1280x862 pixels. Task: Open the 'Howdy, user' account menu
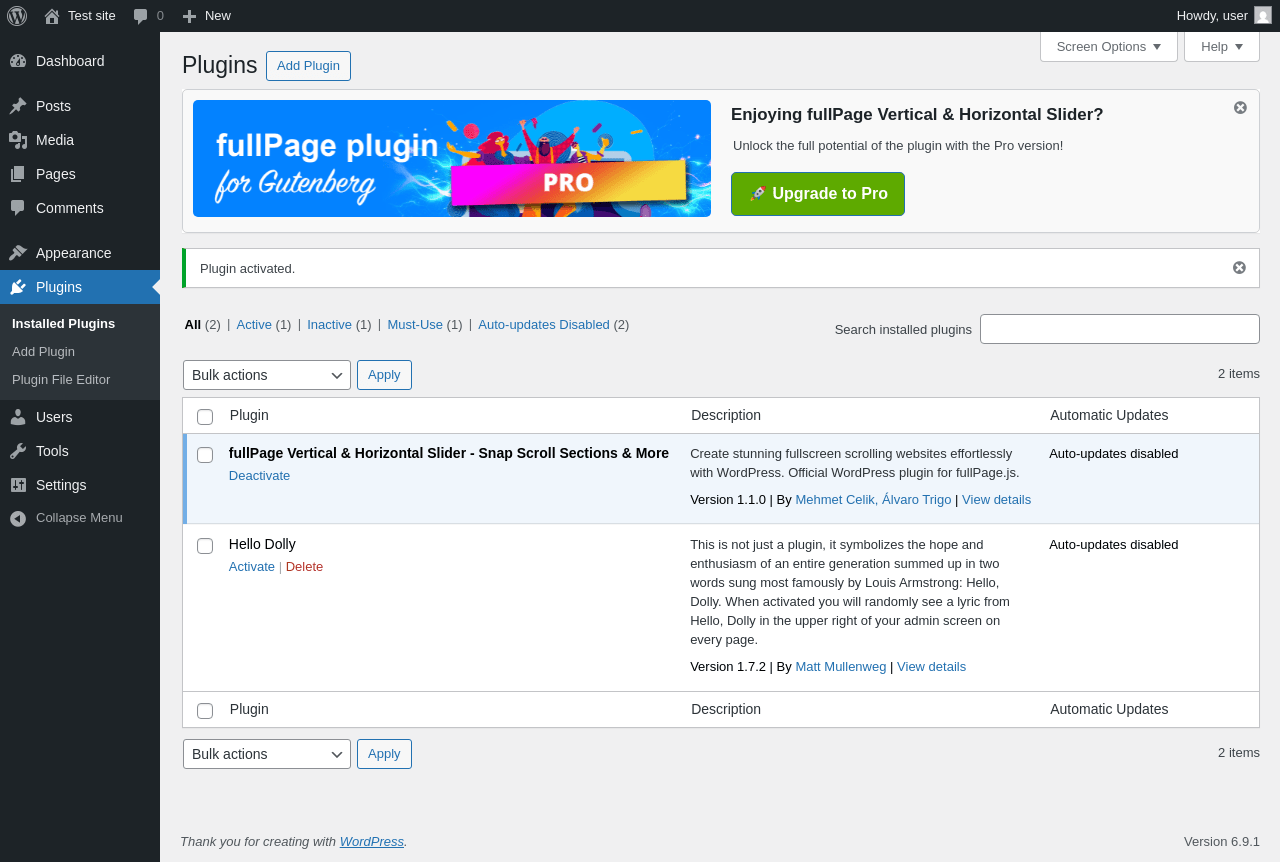[1224, 16]
